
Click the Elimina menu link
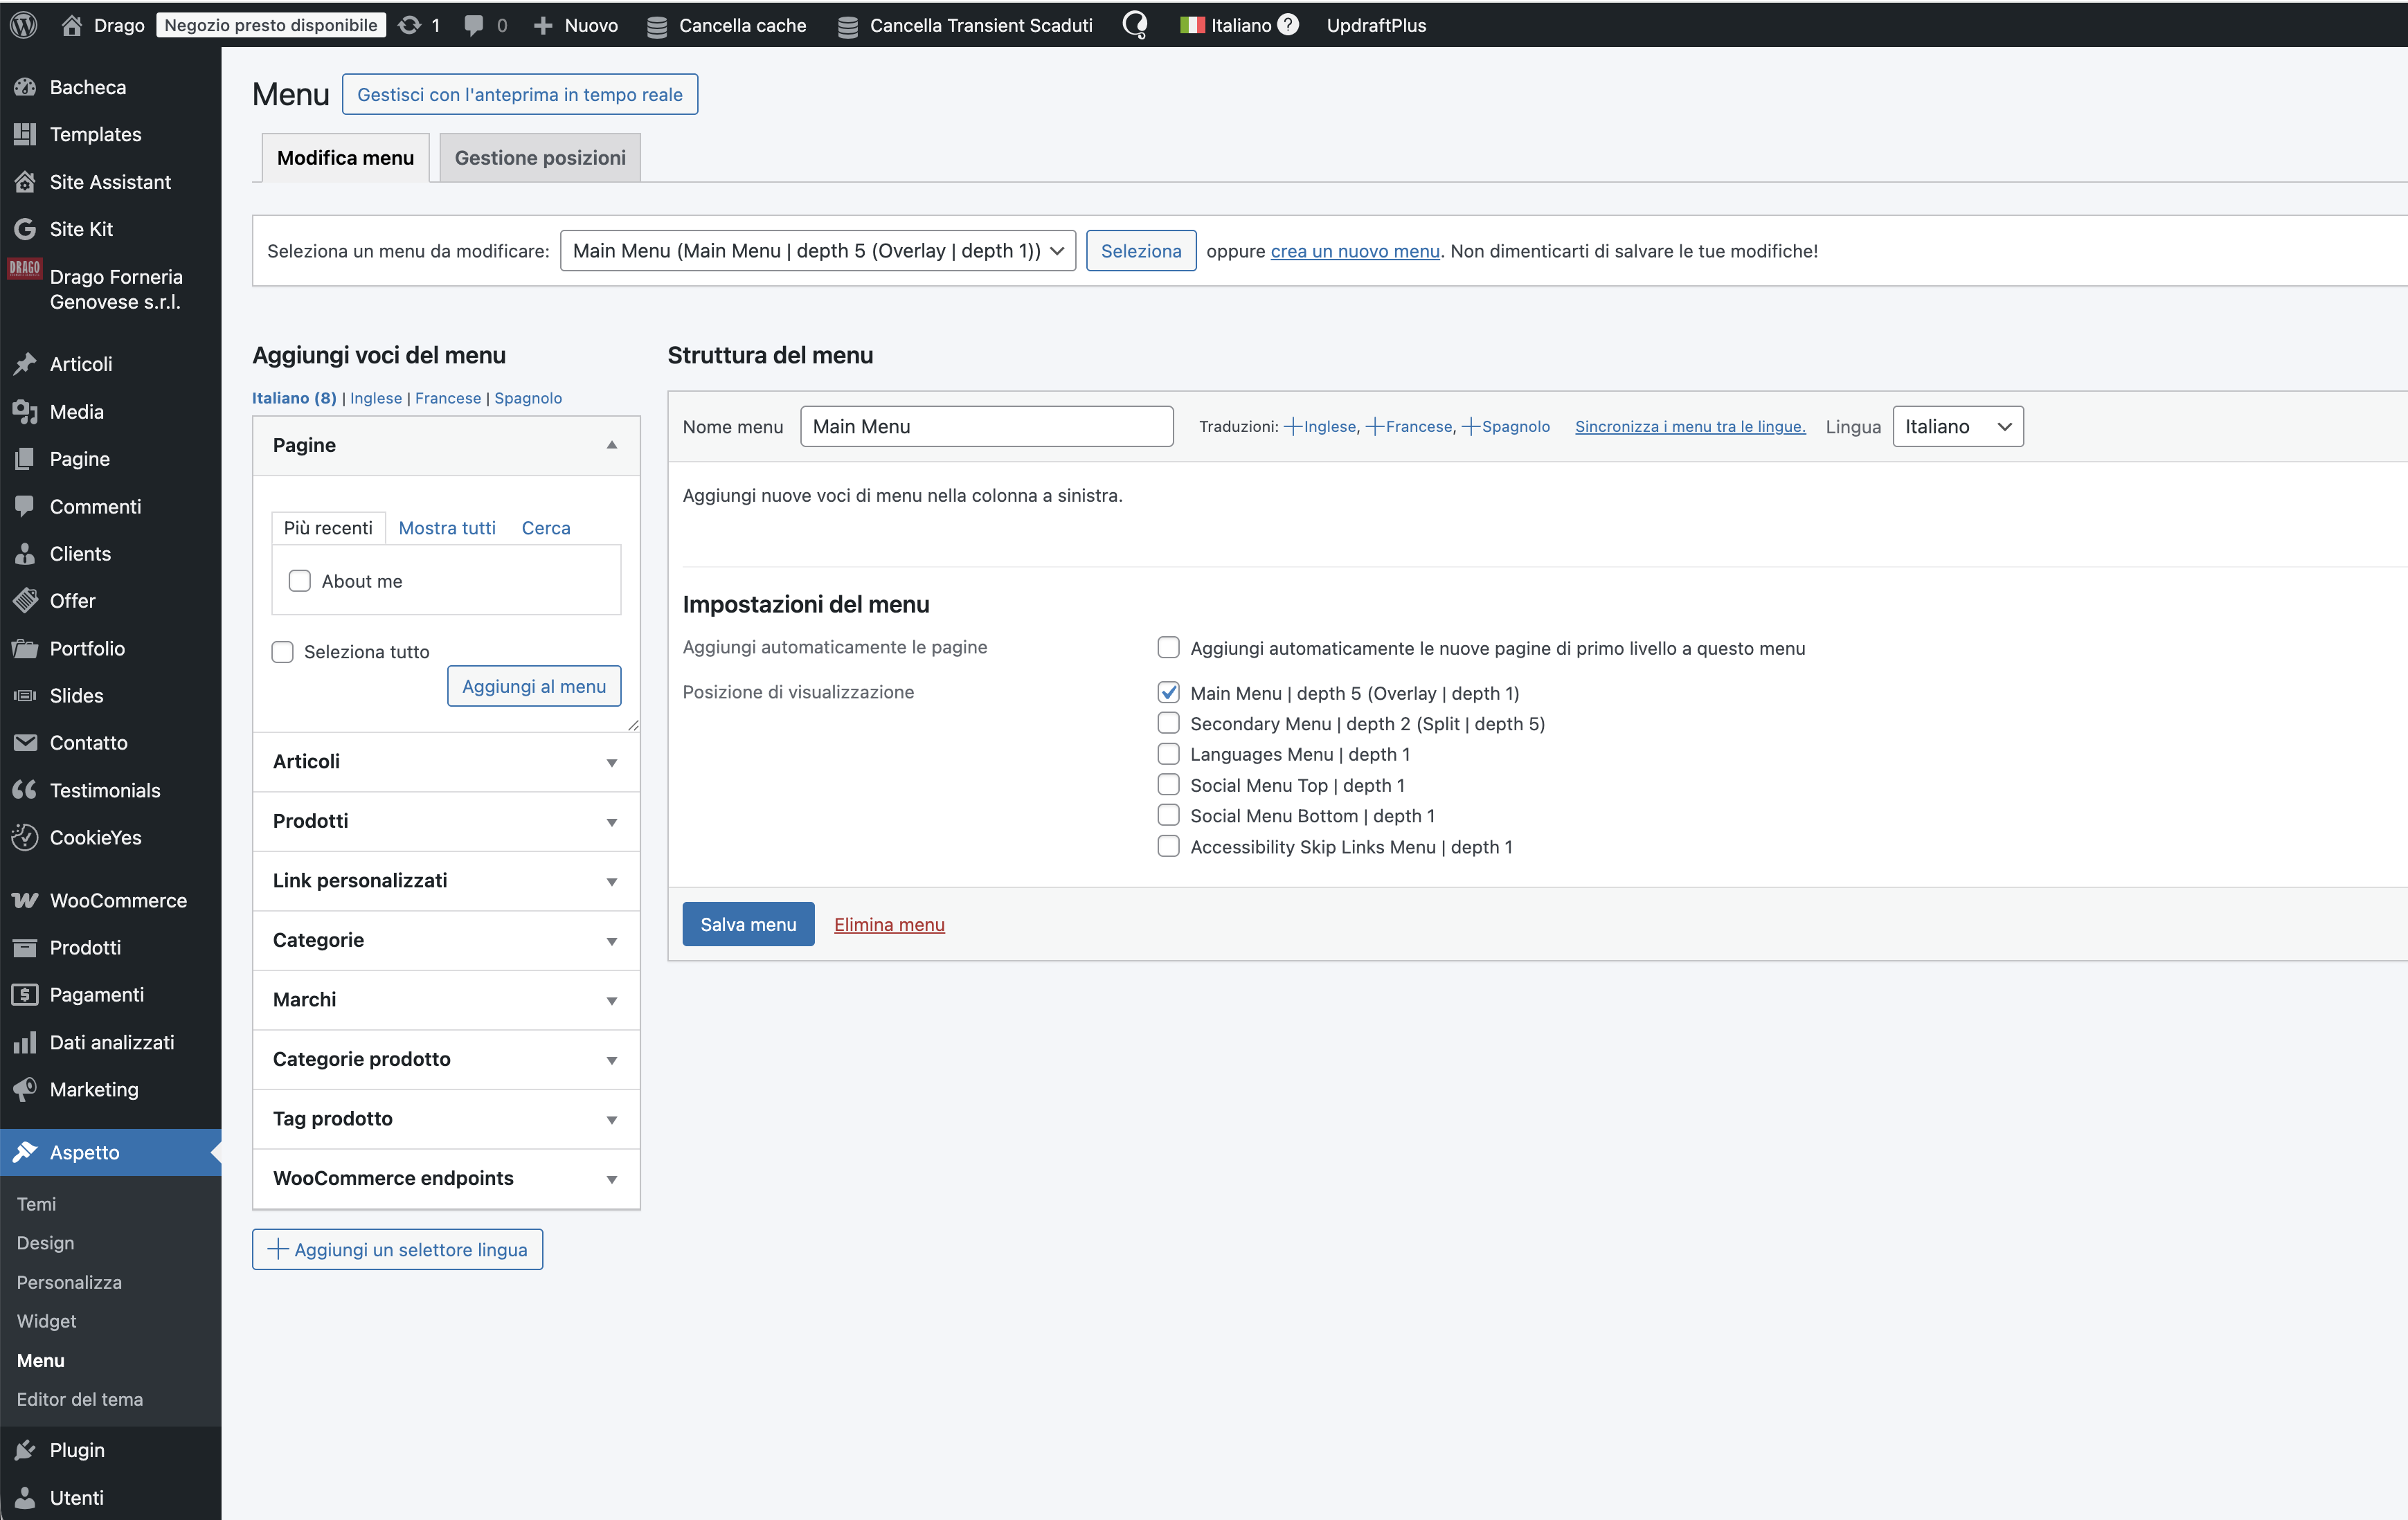(x=889, y=924)
